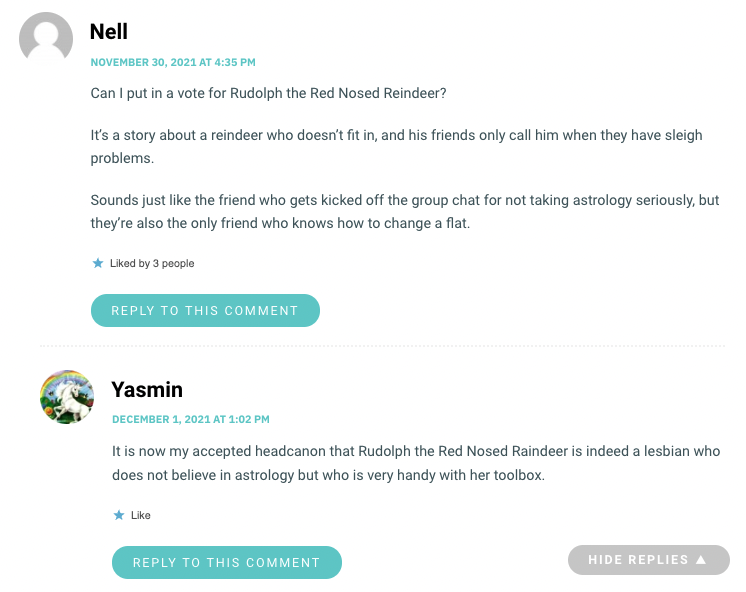Screen dimensions: 746x592
Task: Click Yasmin's "accepted headcanon" reply text
Action: (414, 463)
